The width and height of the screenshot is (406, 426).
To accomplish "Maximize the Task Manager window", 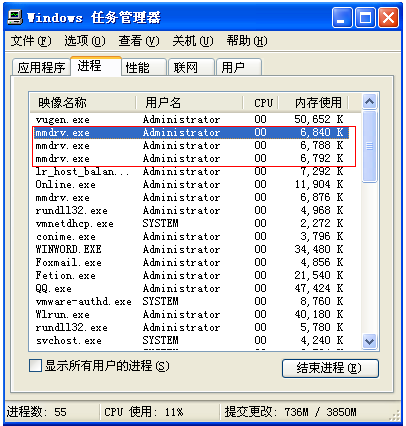I will (365, 17).
